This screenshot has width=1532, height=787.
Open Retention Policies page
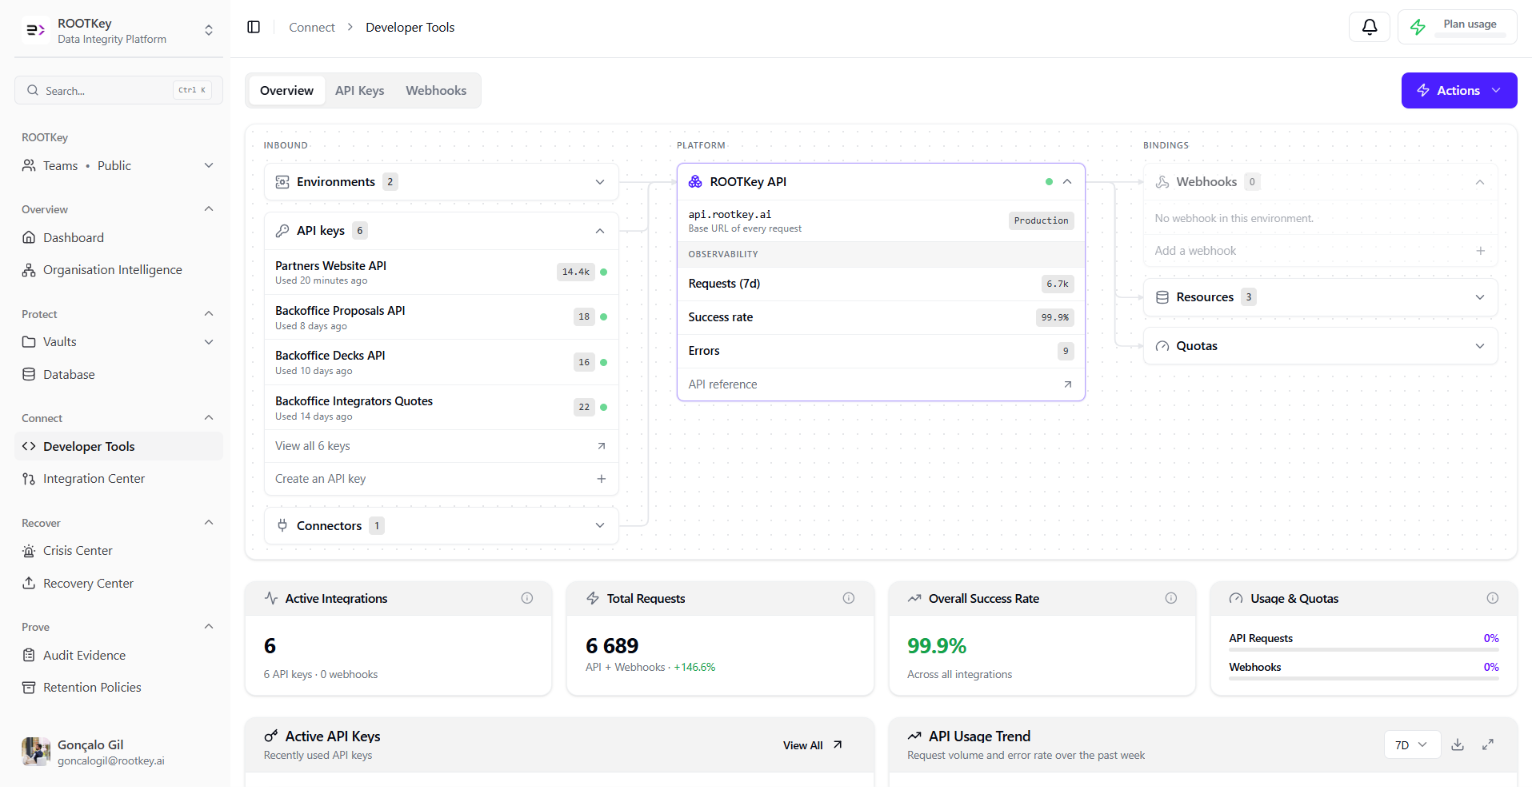click(x=118, y=688)
